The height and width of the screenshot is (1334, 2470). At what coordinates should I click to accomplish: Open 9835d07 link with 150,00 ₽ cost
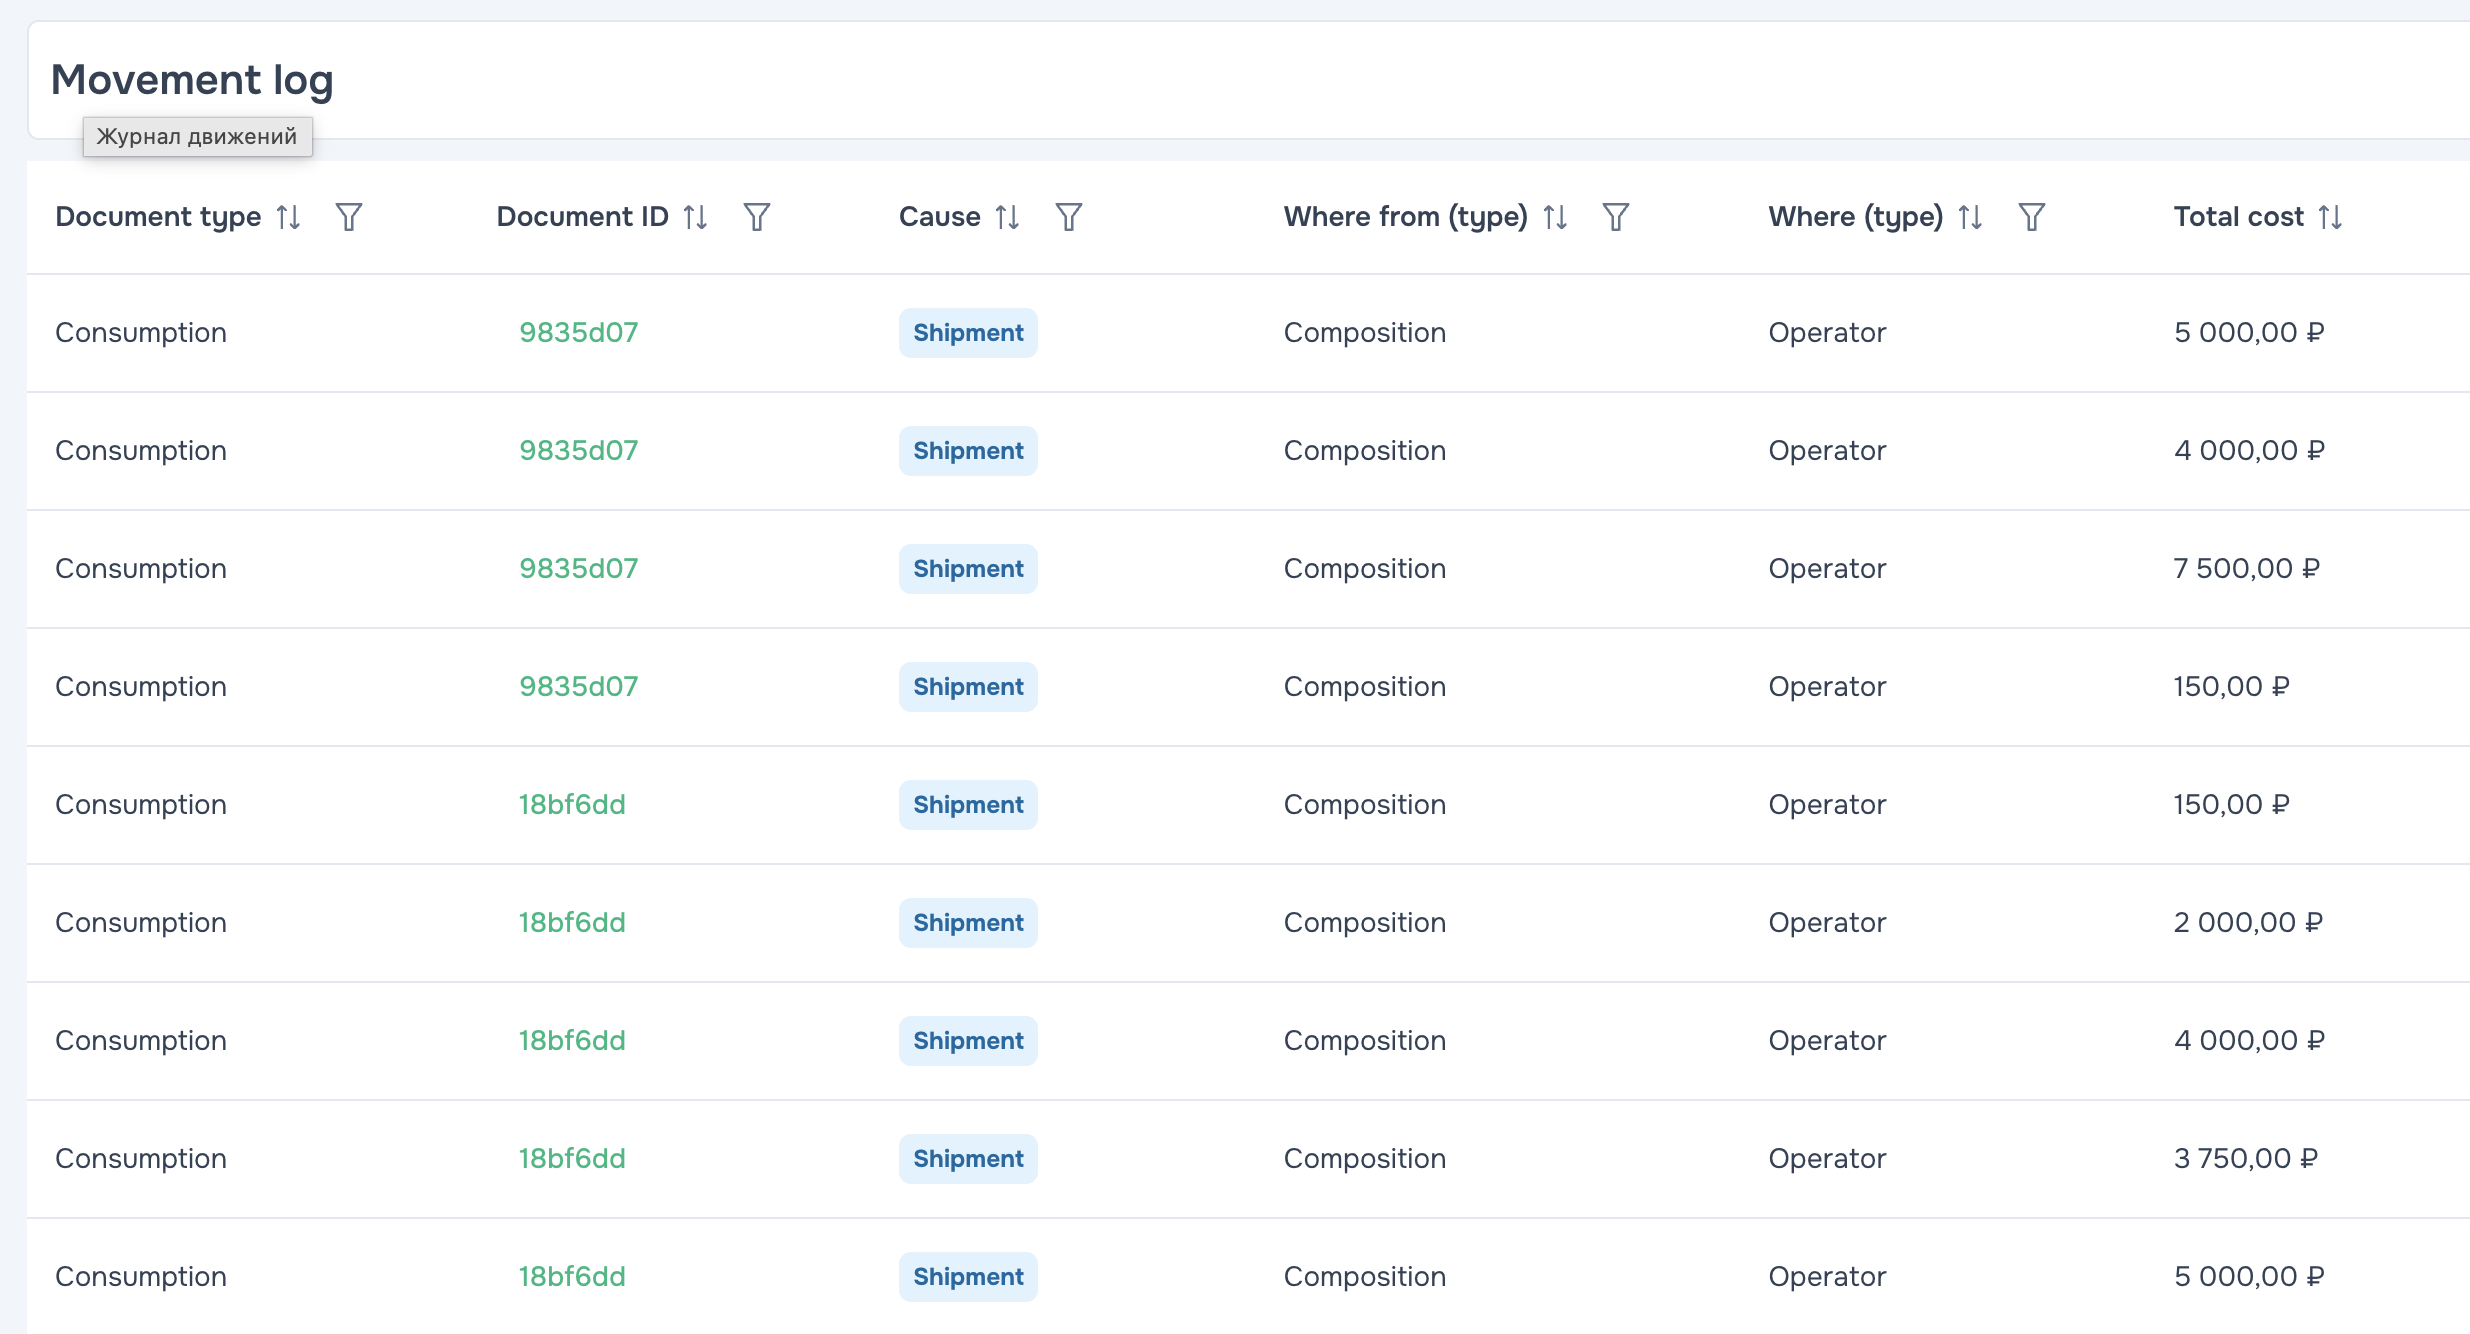coord(578,687)
